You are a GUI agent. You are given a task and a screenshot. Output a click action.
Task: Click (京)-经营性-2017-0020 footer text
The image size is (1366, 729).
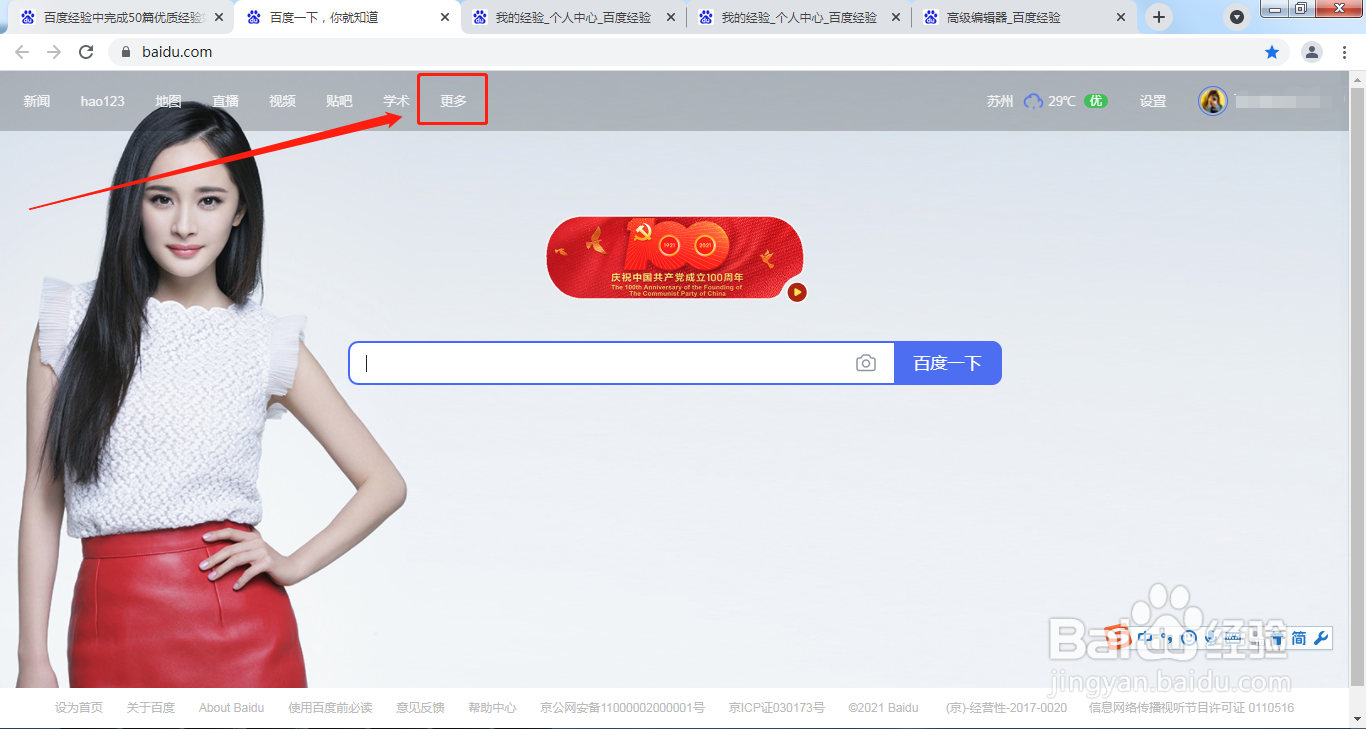pyautogui.click(x=1006, y=708)
